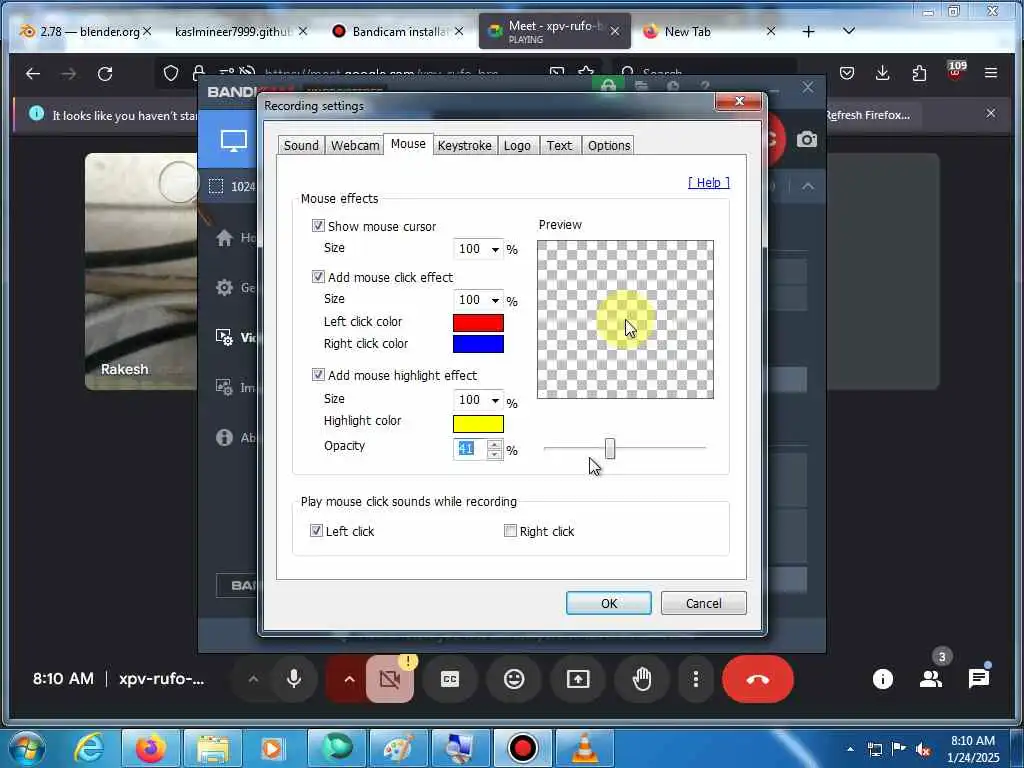Open Bandicam General settings gear icon
Image resolution: width=1024 pixels, height=768 pixels.
[224, 287]
